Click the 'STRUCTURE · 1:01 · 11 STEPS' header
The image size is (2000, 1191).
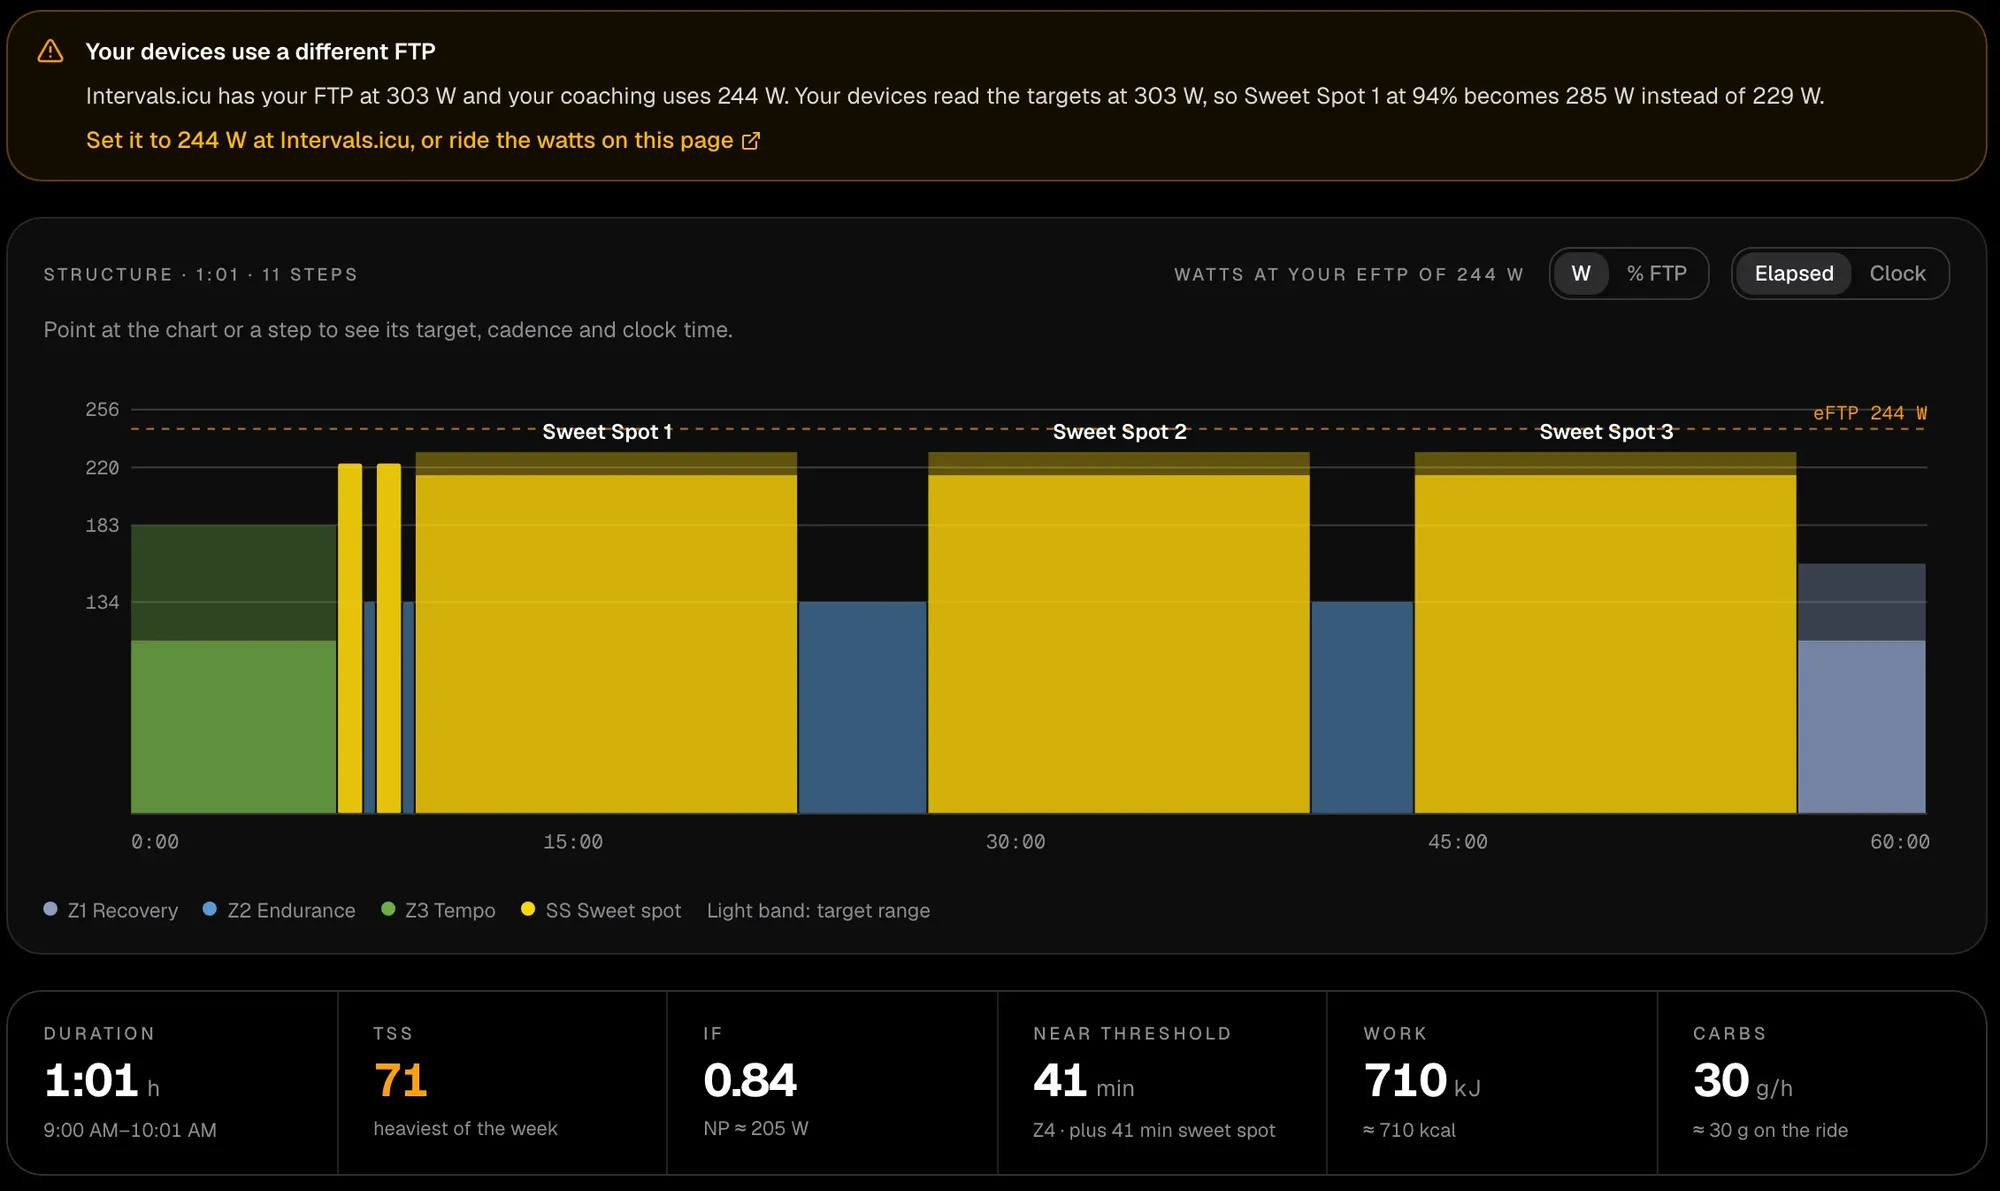tap(200, 274)
